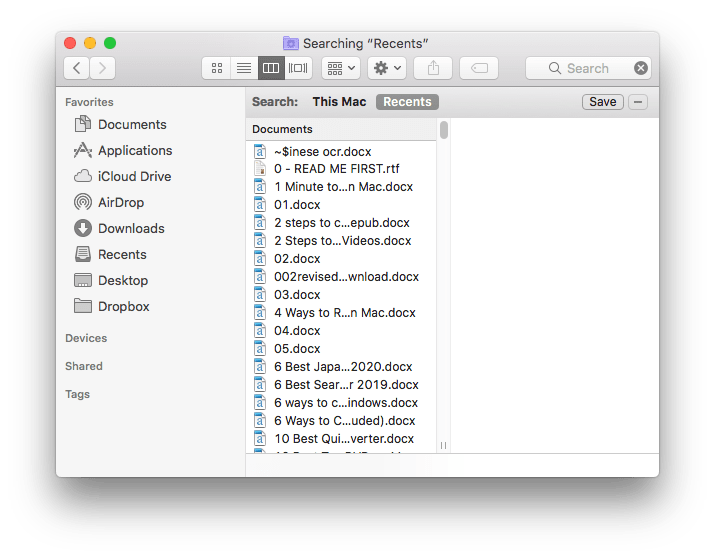Open Applications in the sidebar
Viewport: 715px width, 557px height.
point(134,151)
